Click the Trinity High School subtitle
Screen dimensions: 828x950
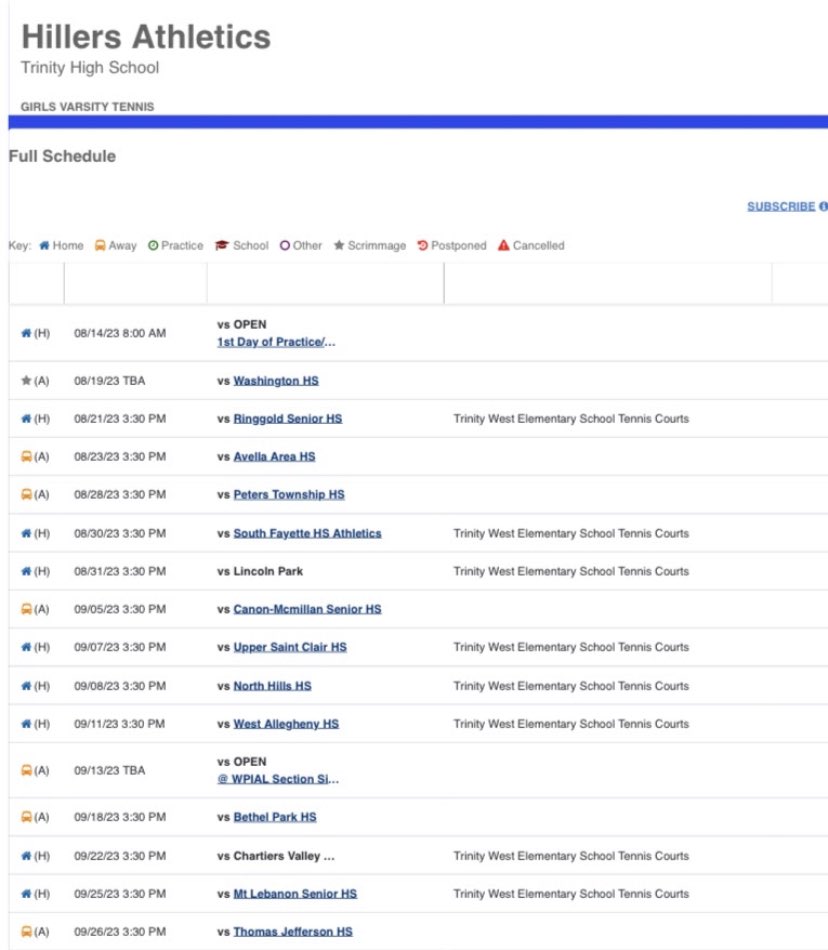(90, 67)
